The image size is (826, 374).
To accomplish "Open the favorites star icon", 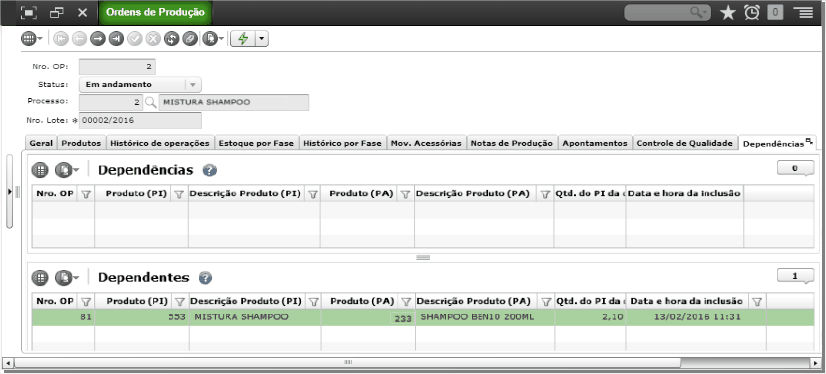I will coord(727,13).
